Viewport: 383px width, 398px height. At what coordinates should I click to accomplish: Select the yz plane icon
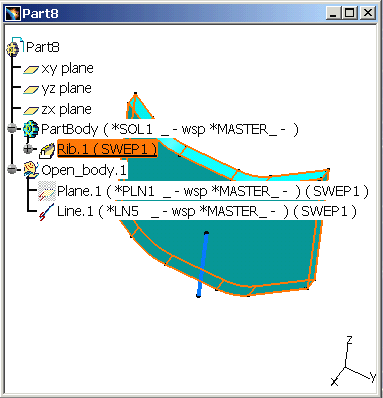[31, 89]
